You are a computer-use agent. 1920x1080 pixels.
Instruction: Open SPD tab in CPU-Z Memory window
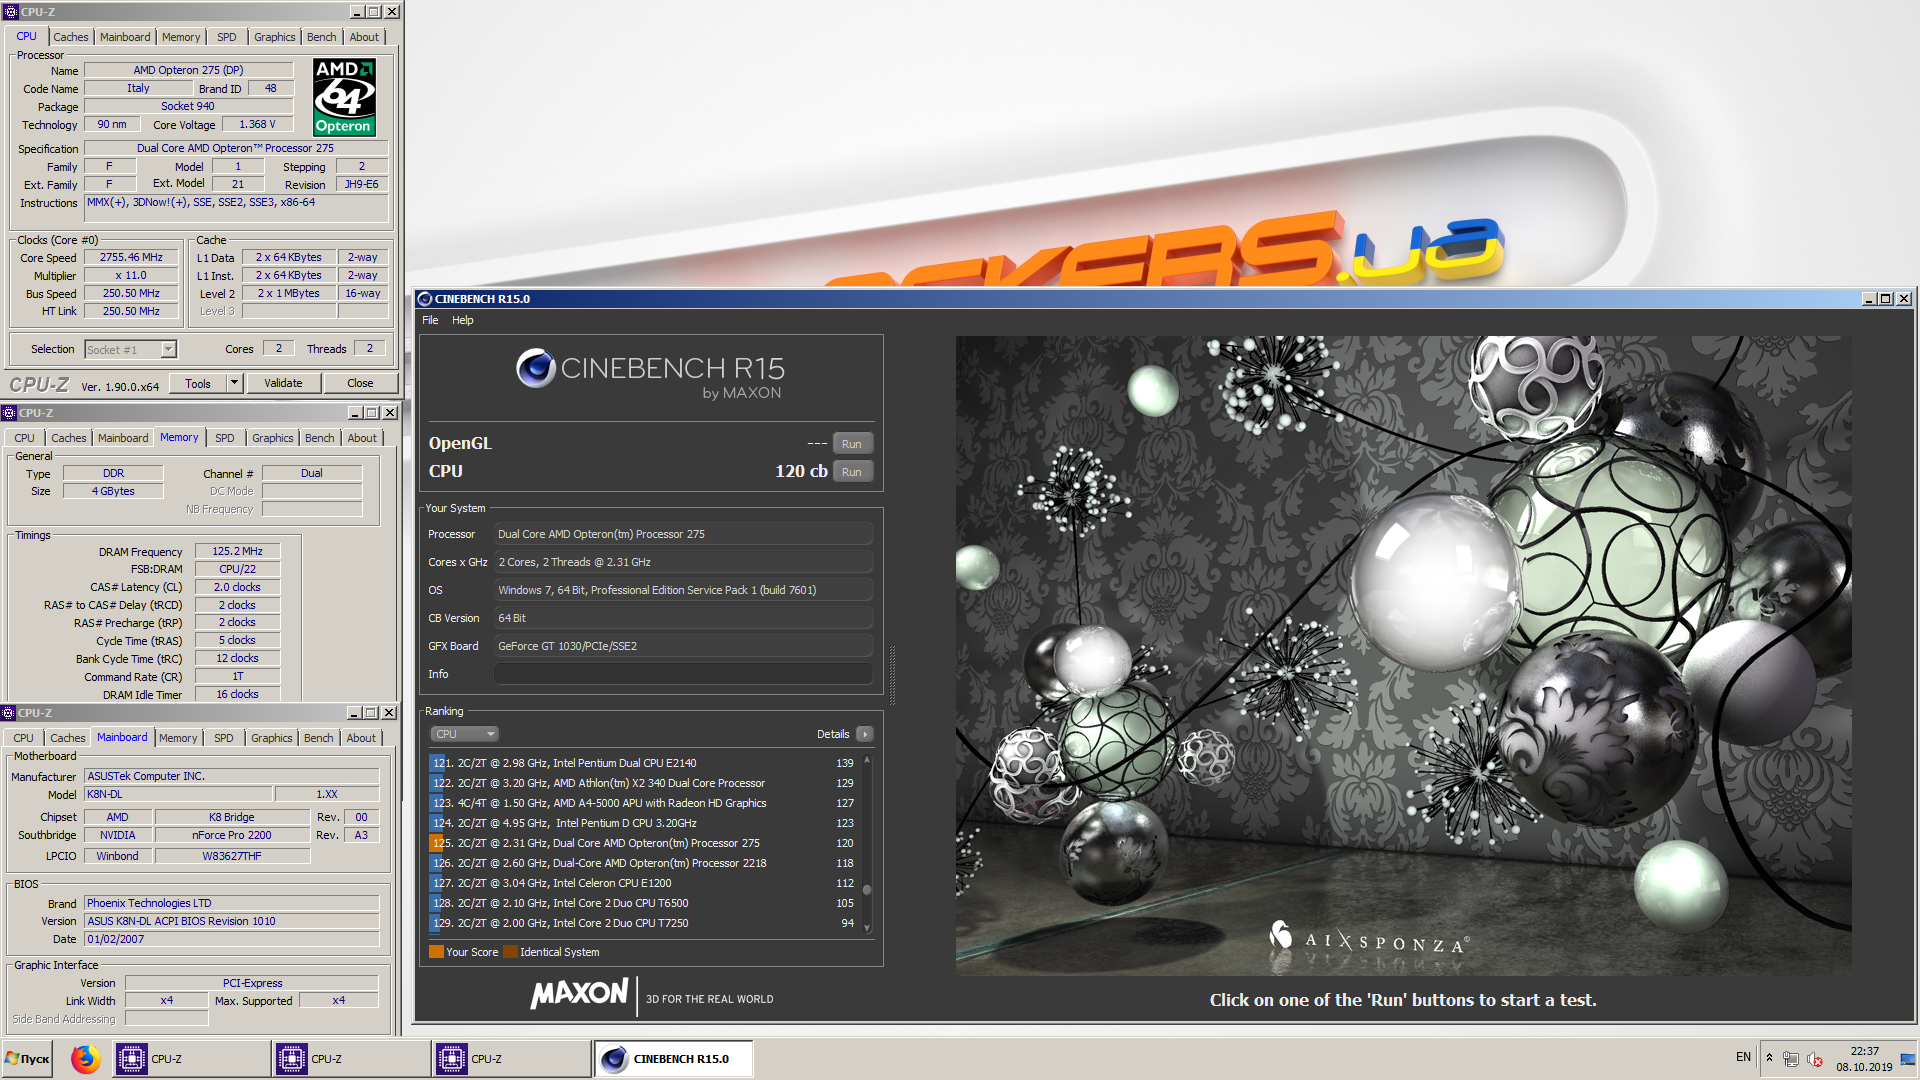click(x=224, y=438)
